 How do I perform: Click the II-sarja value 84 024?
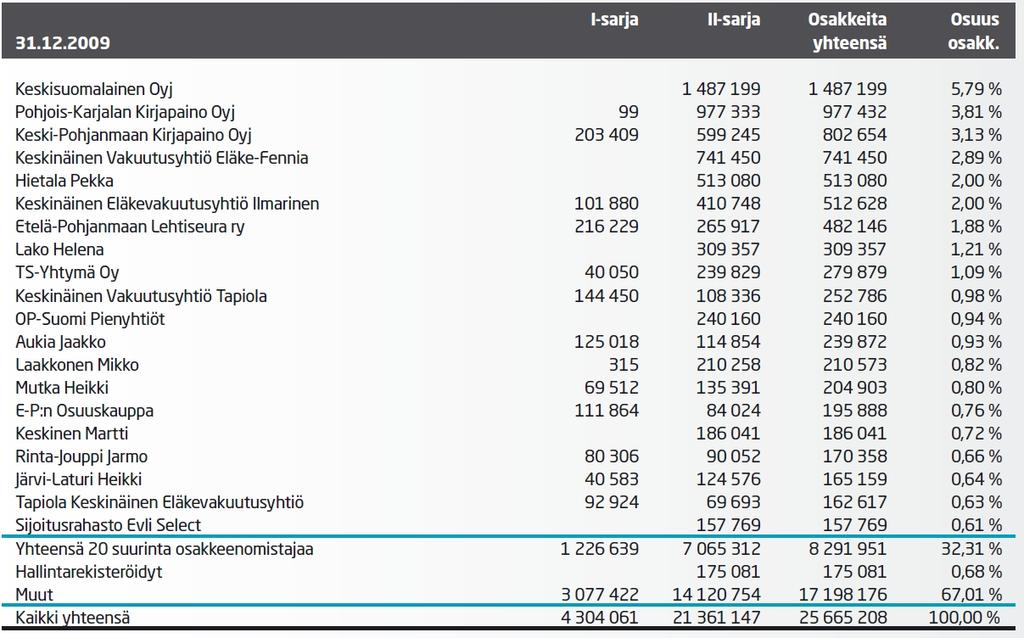(x=733, y=410)
